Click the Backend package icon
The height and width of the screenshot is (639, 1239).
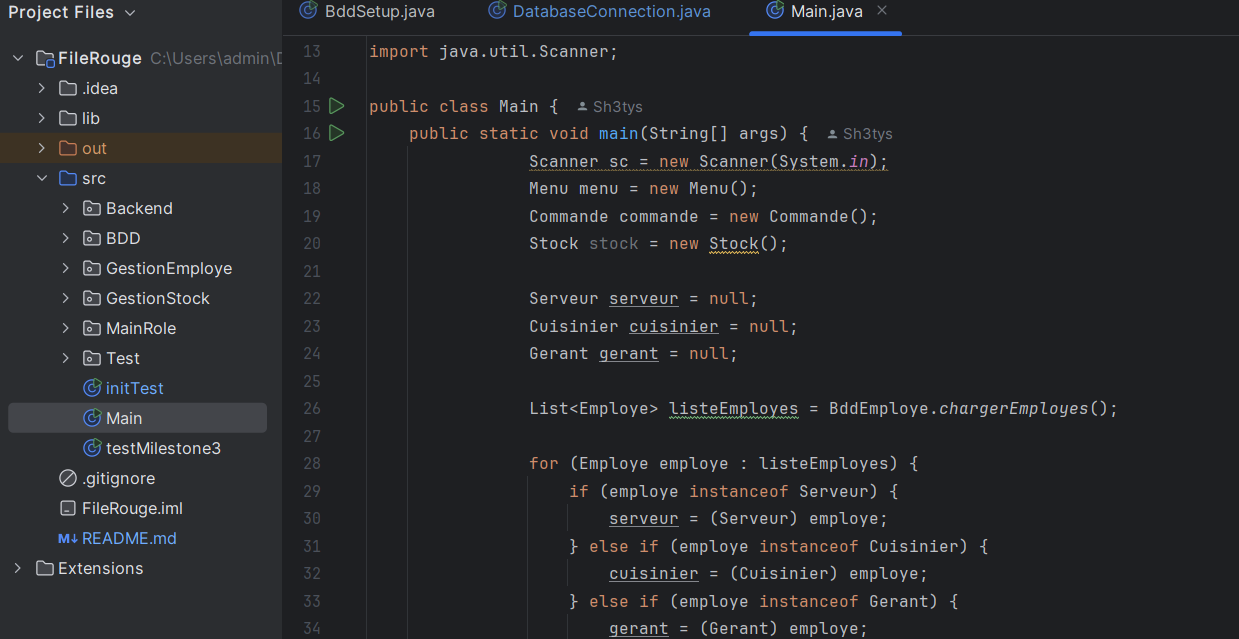point(92,208)
